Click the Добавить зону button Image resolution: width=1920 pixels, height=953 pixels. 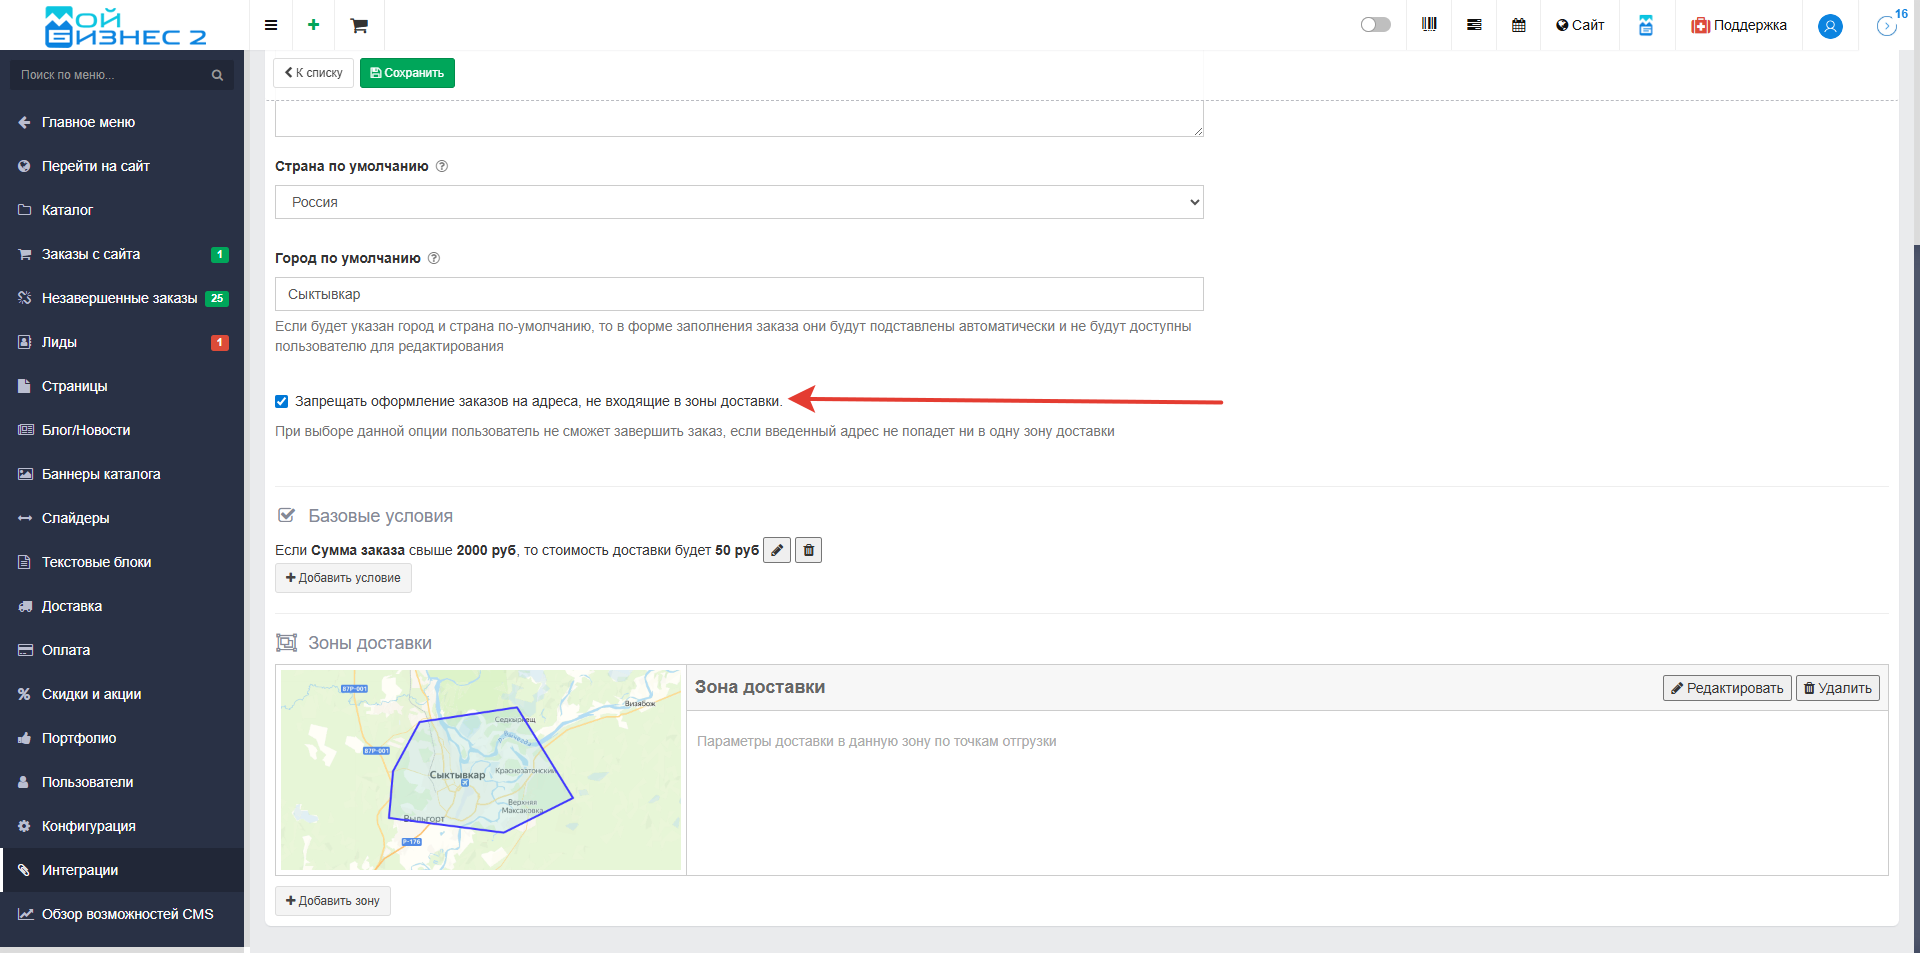[333, 901]
